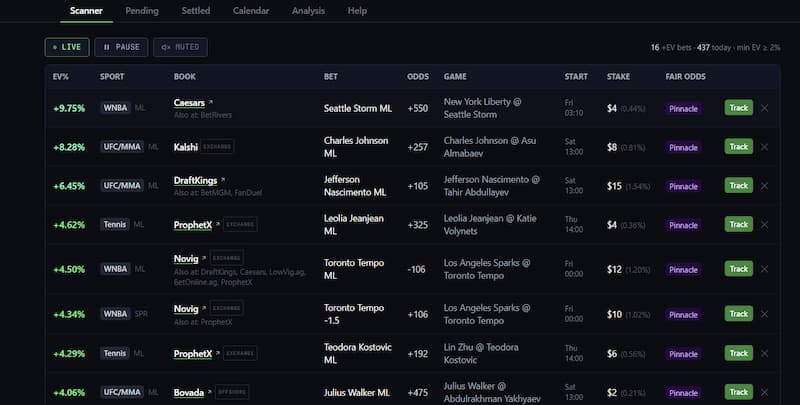The width and height of the screenshot is (800, 405).
Task: Open external link icon beside Bovada
Action: 209,392
